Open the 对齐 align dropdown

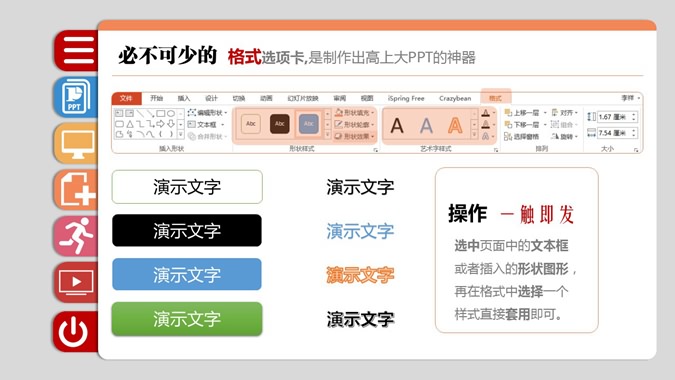(x=565, y=113)
